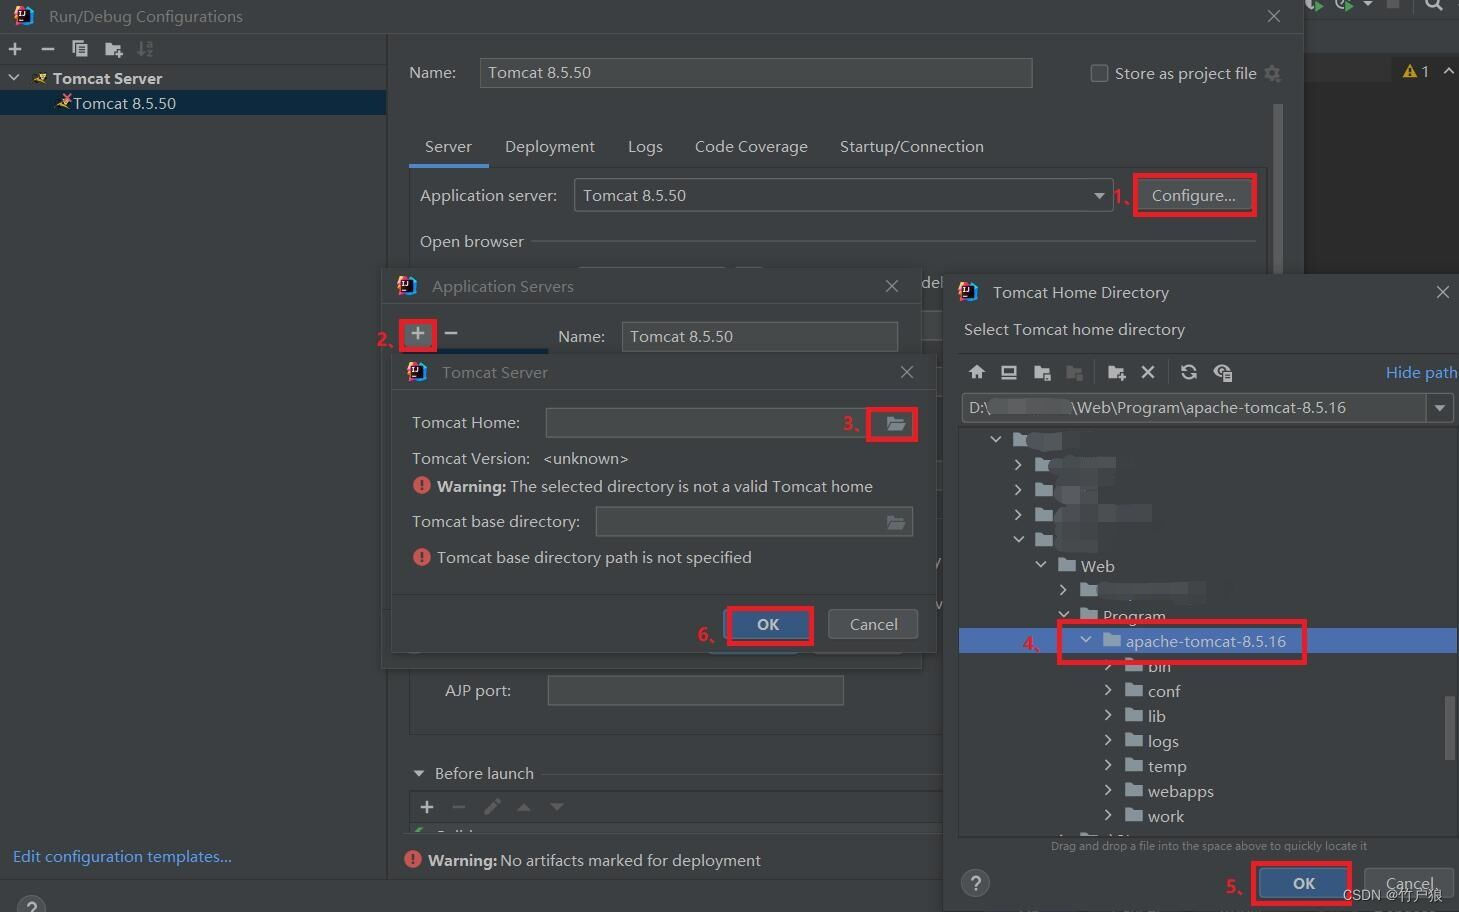Show hidden files and directories icon
Screen dimensions: 1459x912
pos(1222,372)
